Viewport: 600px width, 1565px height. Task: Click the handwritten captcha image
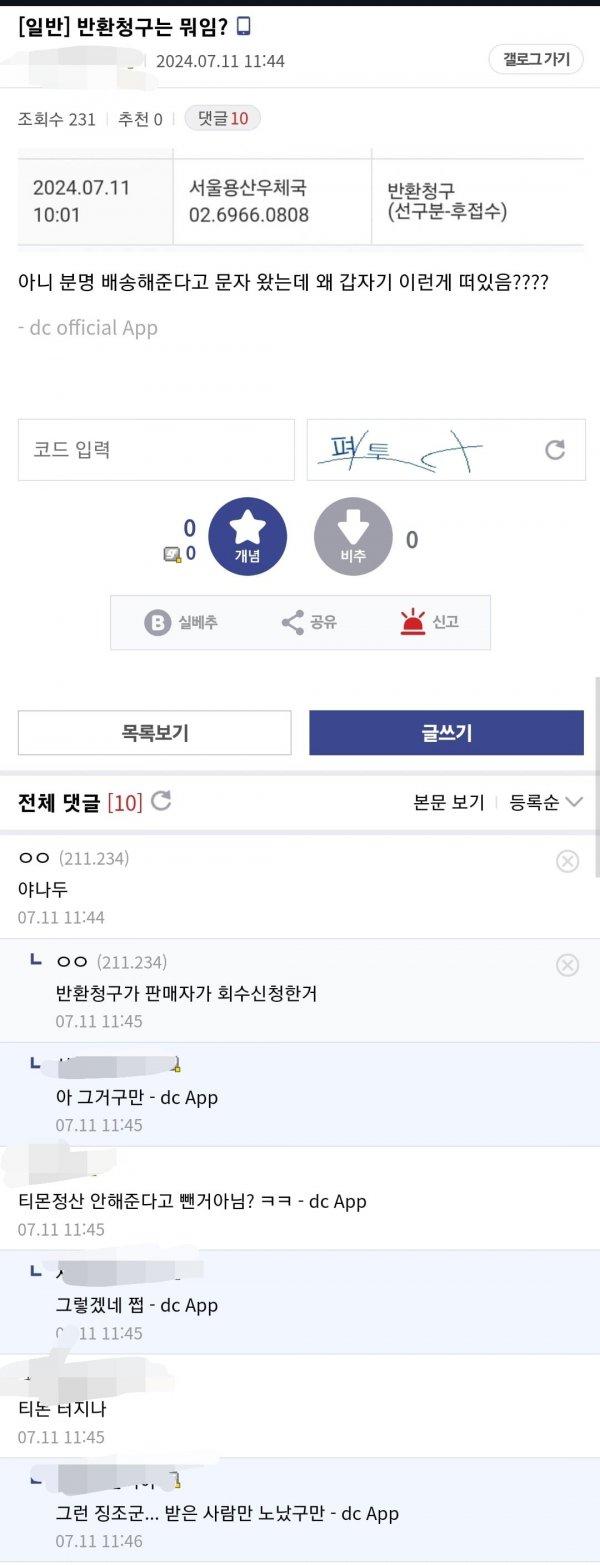400,449
